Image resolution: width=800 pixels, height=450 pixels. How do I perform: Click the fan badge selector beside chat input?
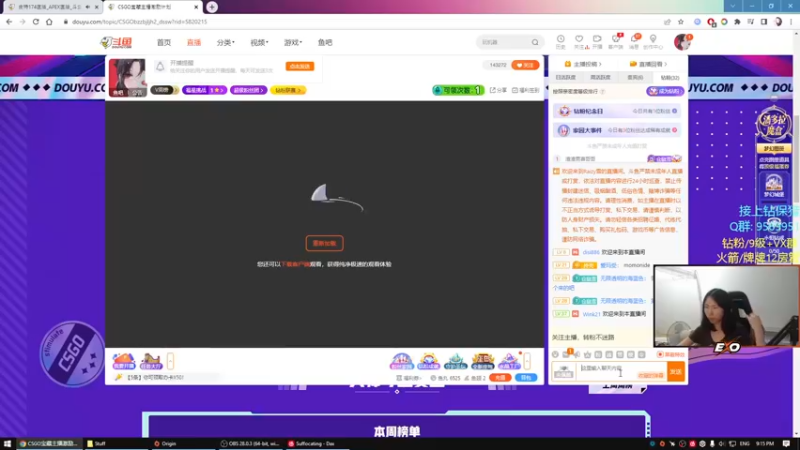[x=563, y=371]
